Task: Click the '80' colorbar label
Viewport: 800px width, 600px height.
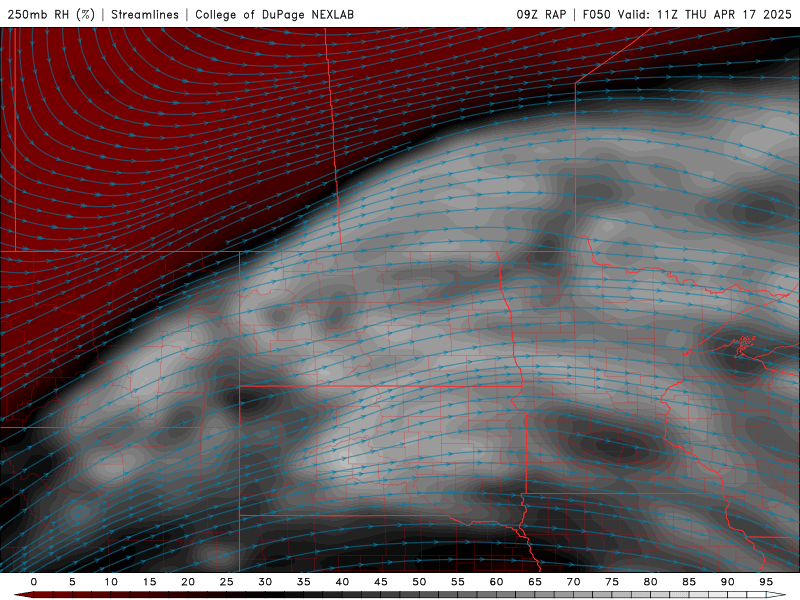Action: [651, 582]
